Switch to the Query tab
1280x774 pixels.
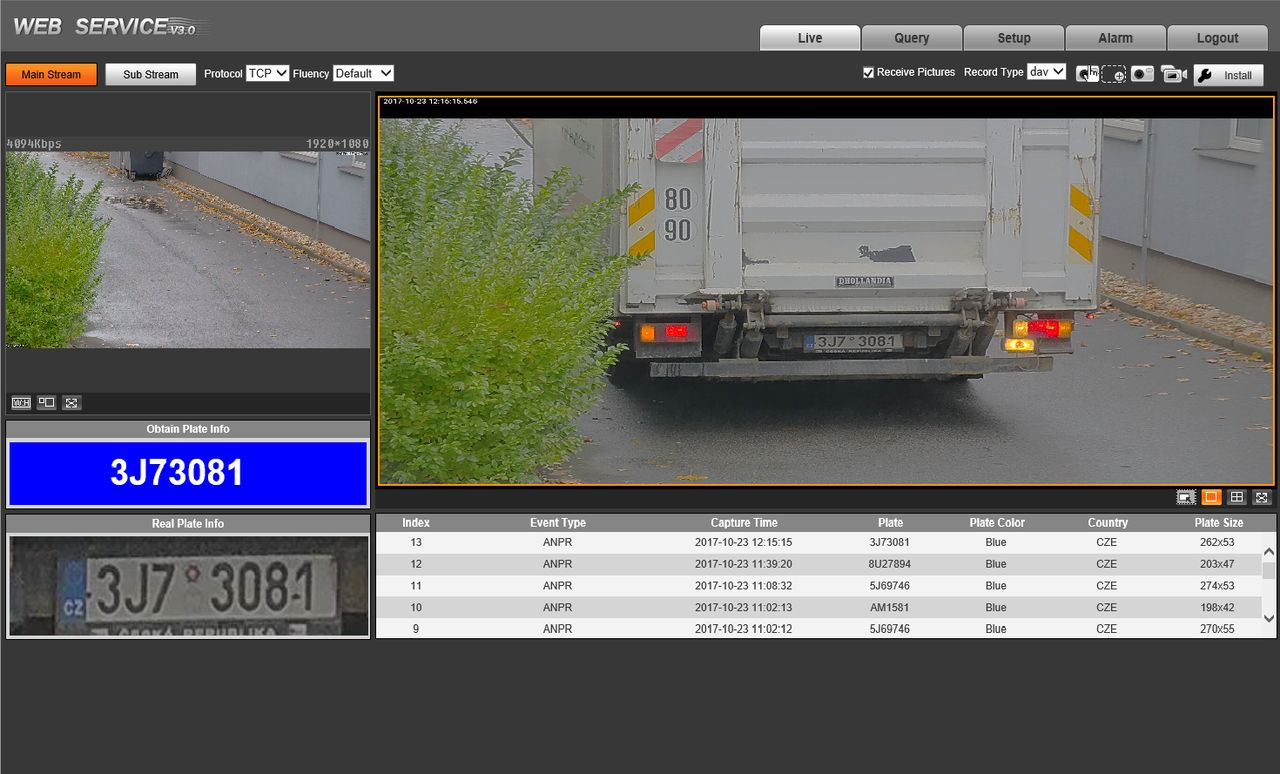(x=911, y=38)
